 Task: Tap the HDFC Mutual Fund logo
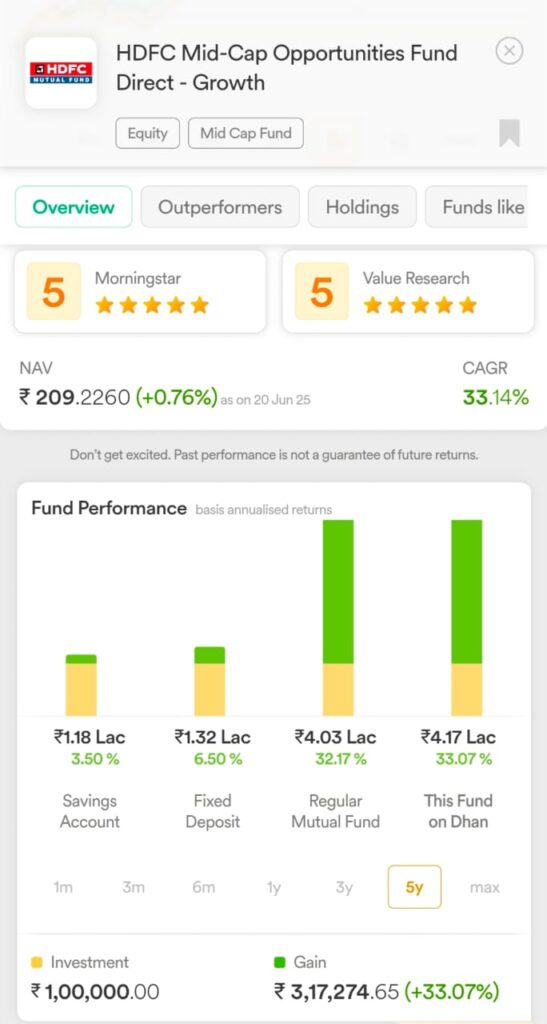tap(61, 72)
